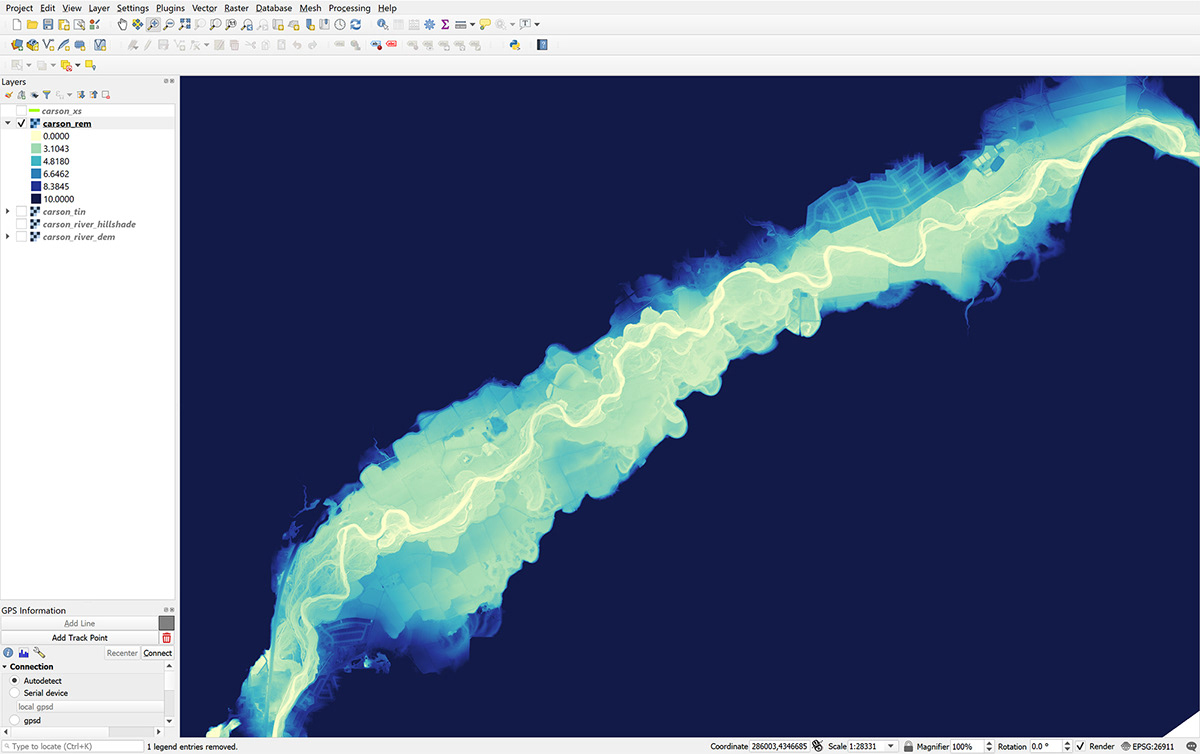Refresh the map canvas
This screenshot has height=754, width=1200.
coord(356,25)
